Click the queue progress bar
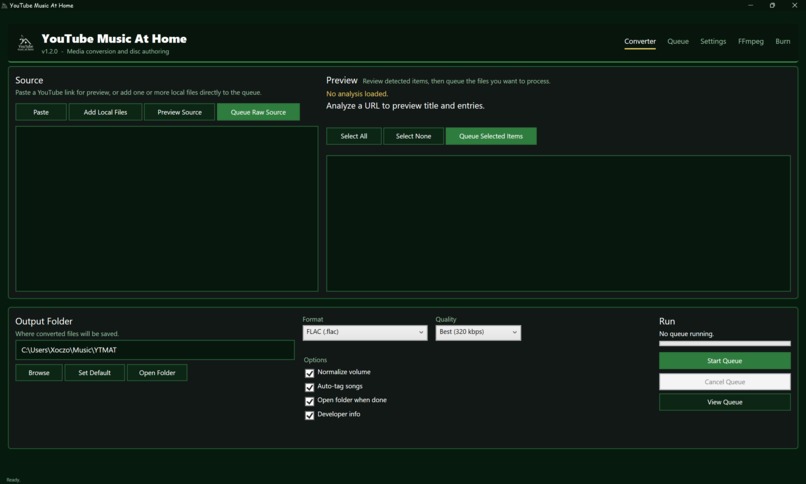This screenshot has height=484, width=806. (x=724, y=343)
